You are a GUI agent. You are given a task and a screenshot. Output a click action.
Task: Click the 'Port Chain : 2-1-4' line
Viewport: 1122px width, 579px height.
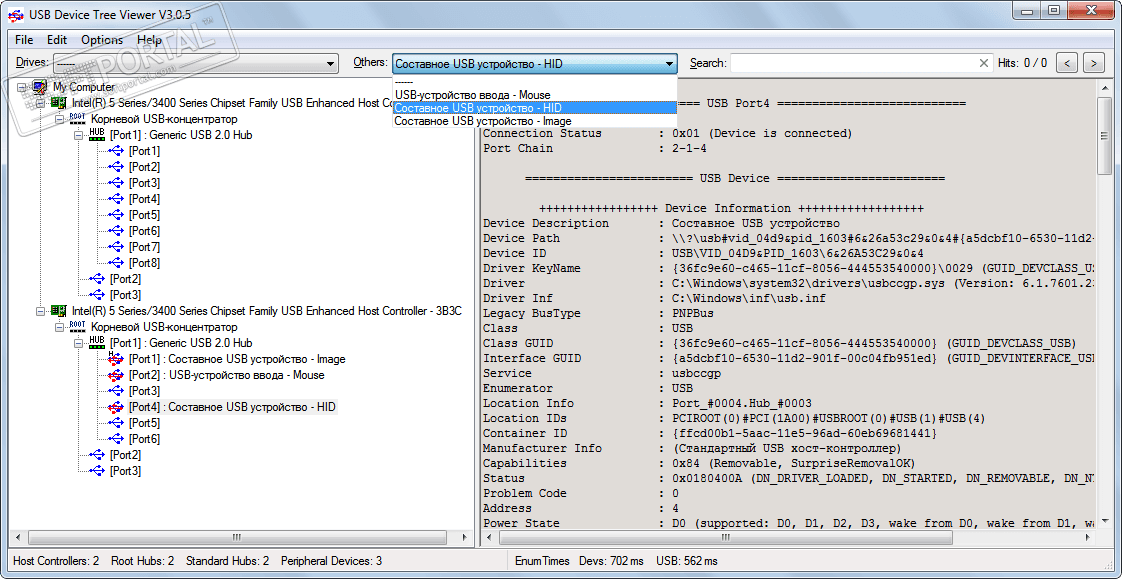(x=597, y=149)
